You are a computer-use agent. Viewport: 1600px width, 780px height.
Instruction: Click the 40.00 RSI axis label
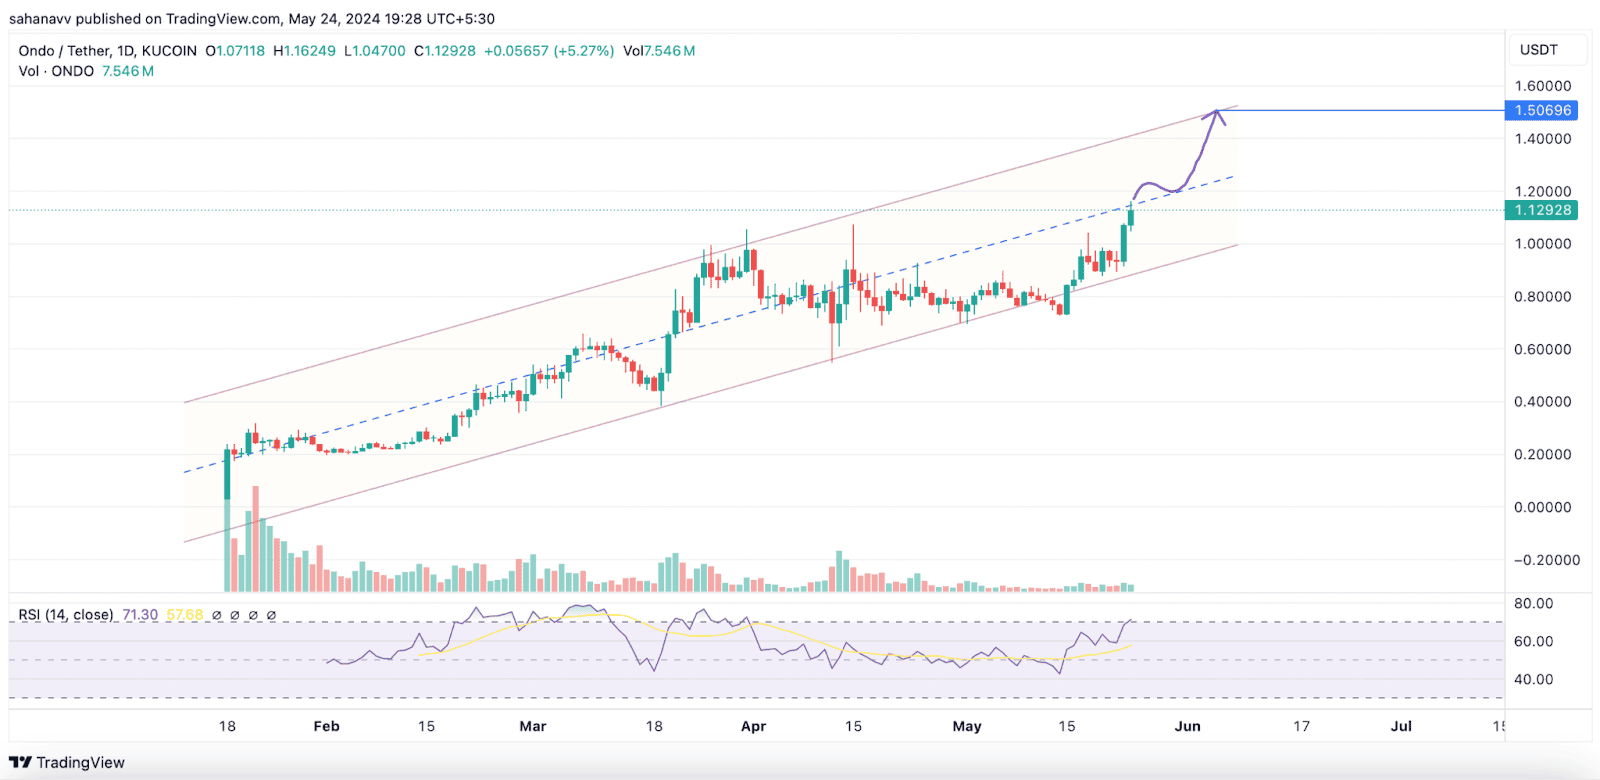click(1533, 679)
